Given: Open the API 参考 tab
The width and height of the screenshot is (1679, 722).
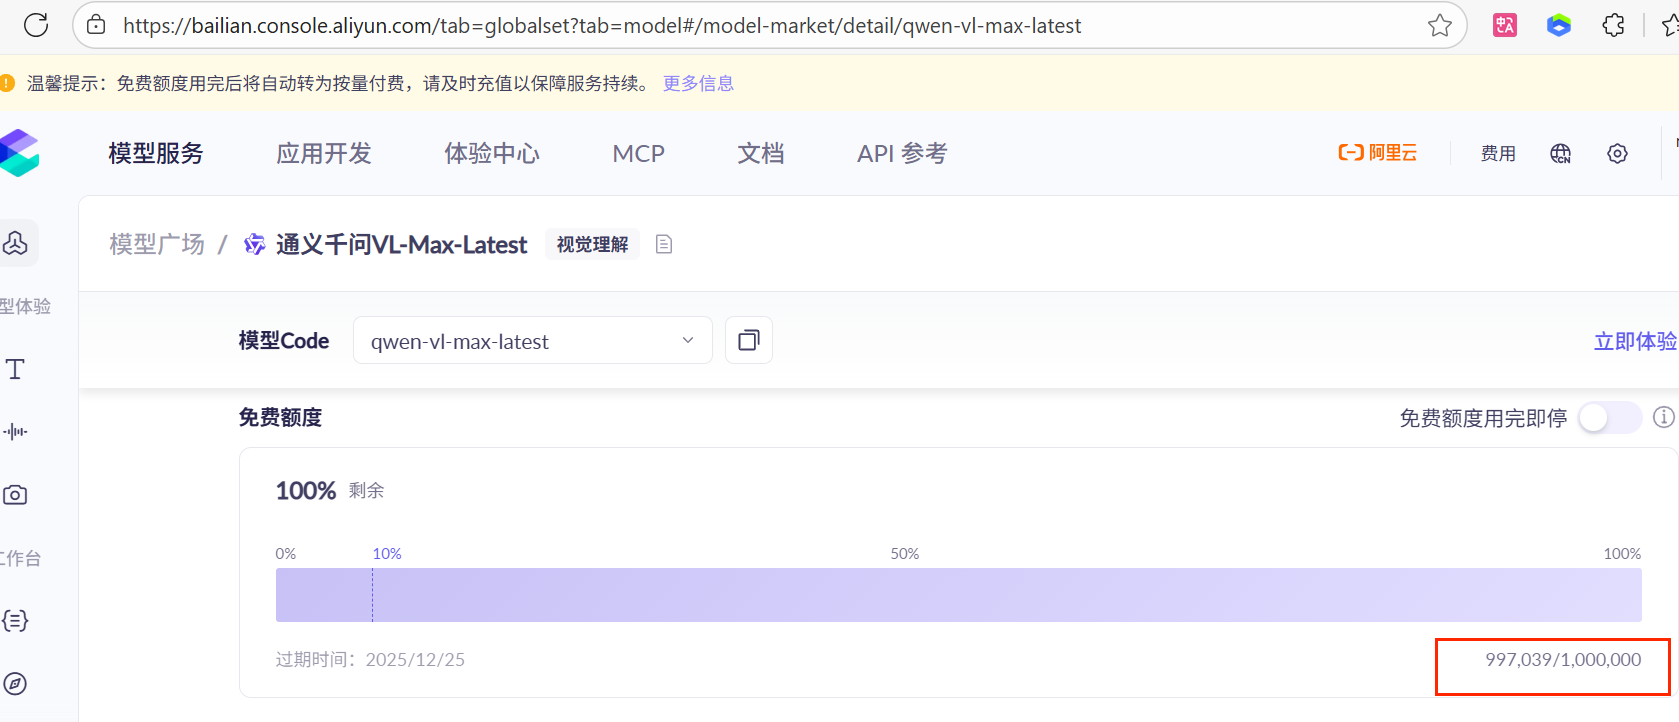Looking at the screenshot, I should coord(902,153).
